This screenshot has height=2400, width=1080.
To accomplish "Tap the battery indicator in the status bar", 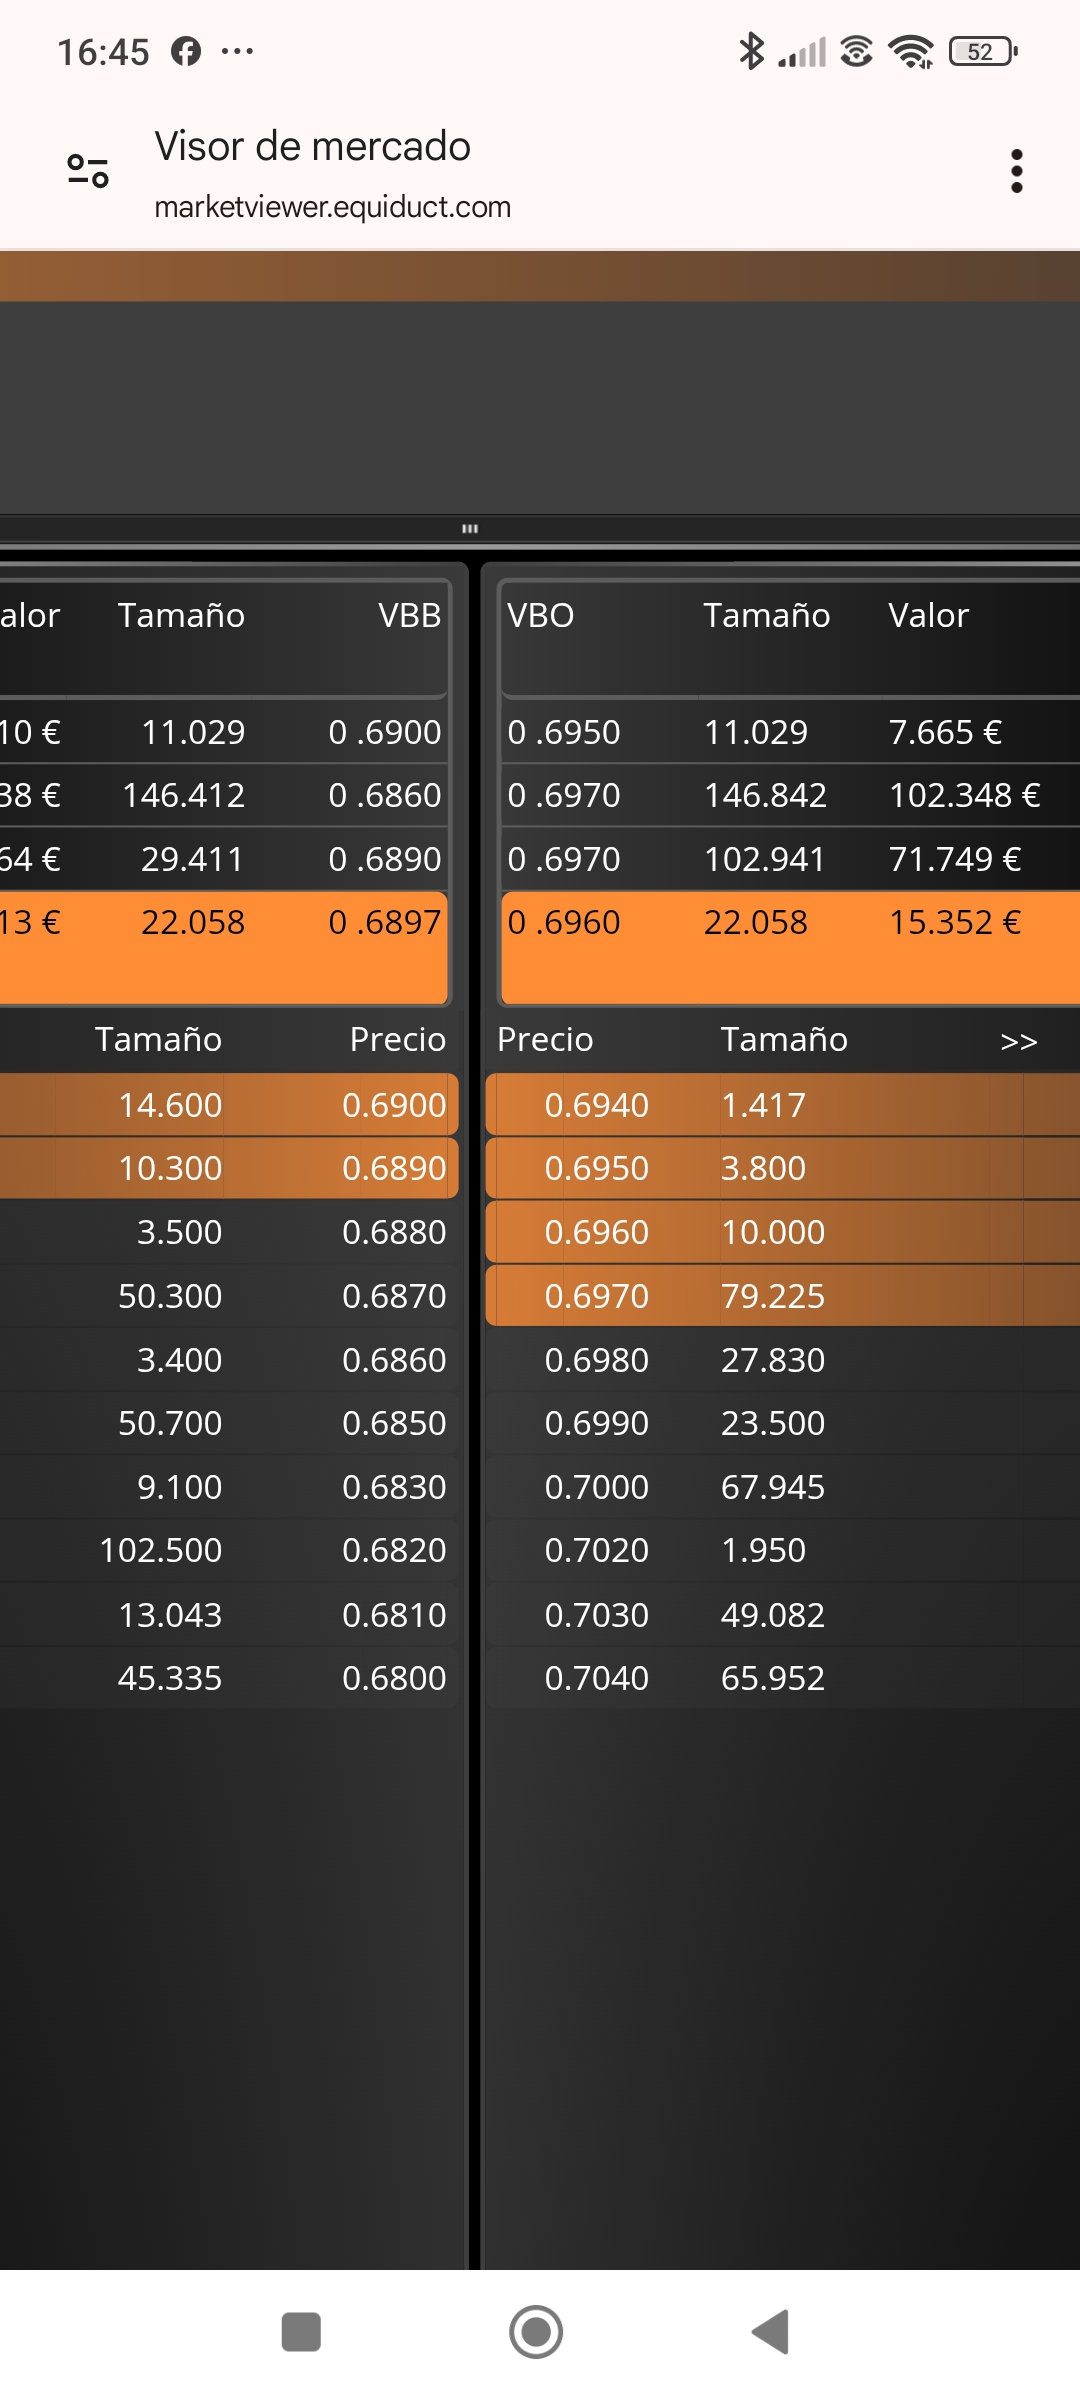I will pos(983,51).
